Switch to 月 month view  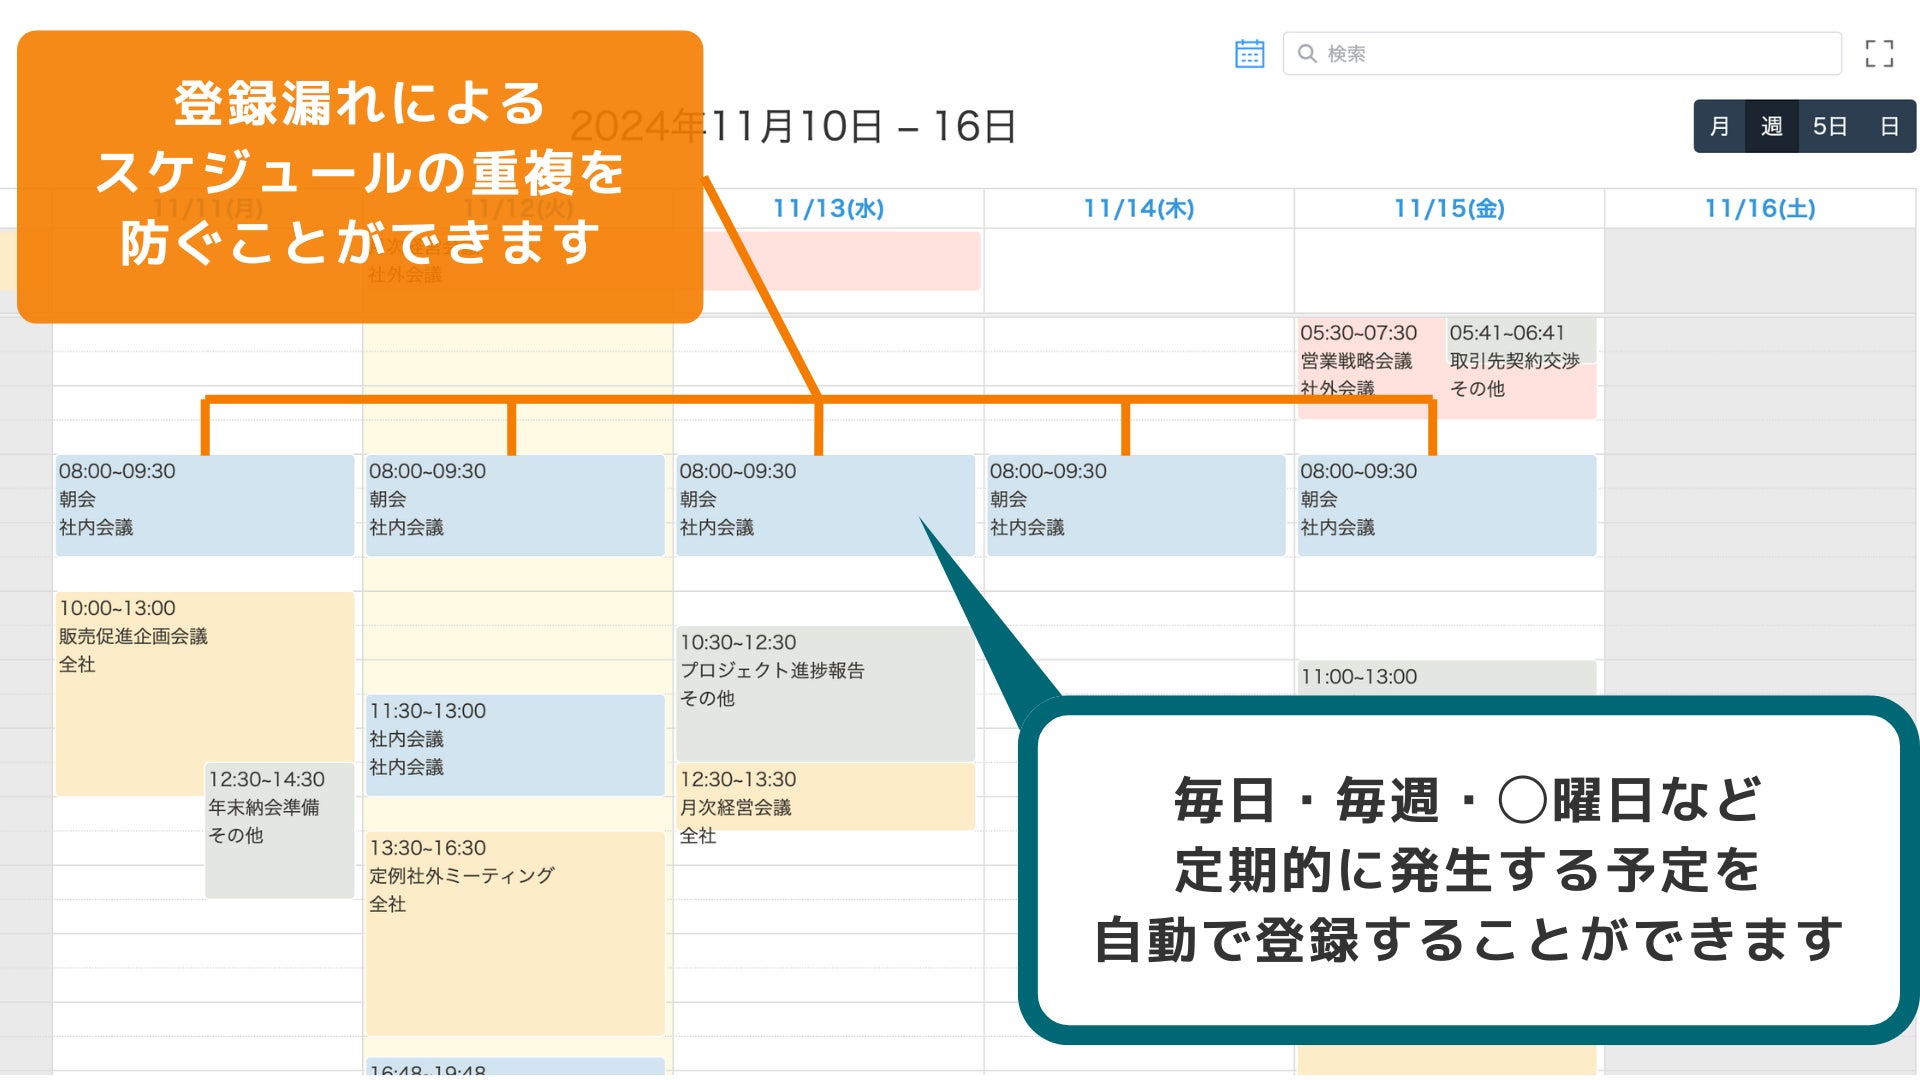1719,127
